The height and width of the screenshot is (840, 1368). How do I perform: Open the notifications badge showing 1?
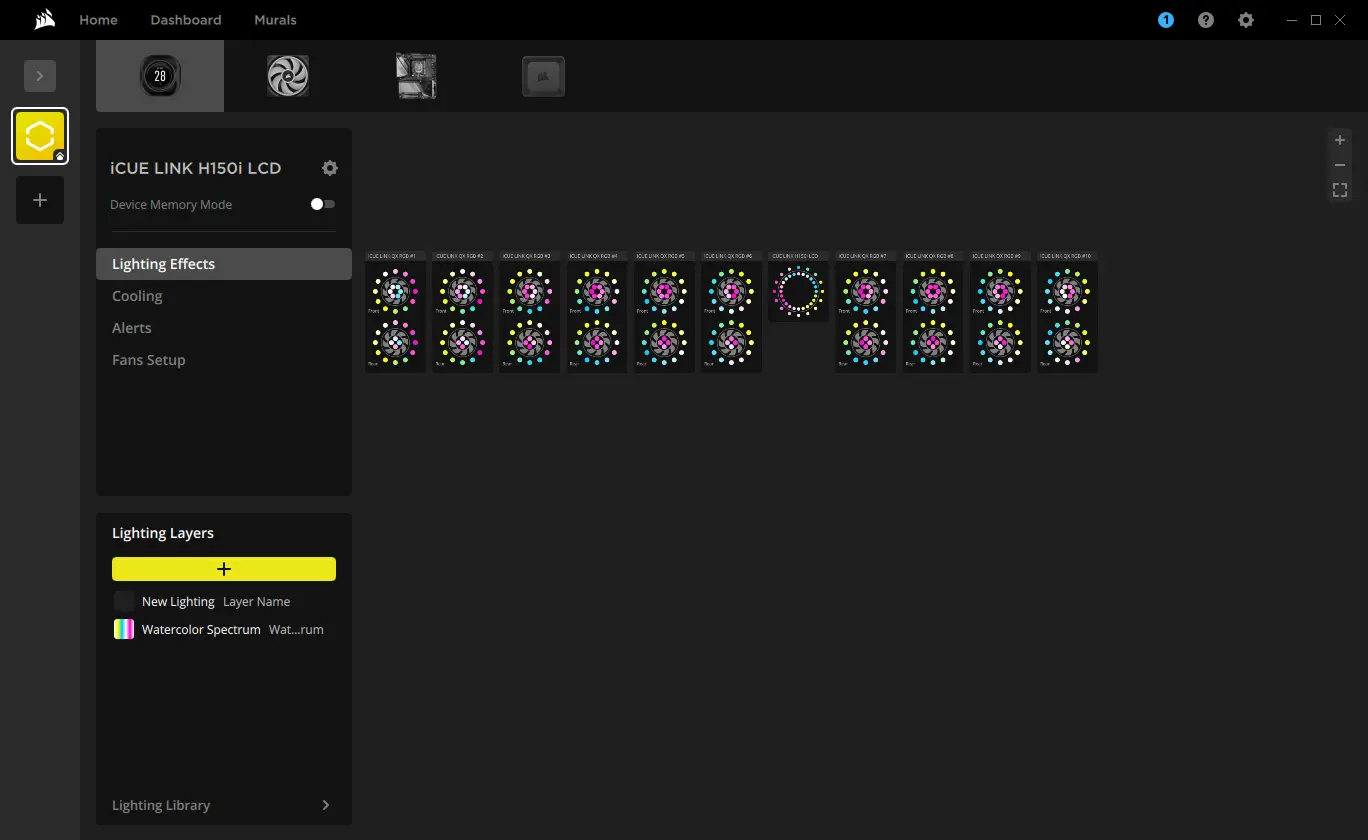tap(1166, 20)
